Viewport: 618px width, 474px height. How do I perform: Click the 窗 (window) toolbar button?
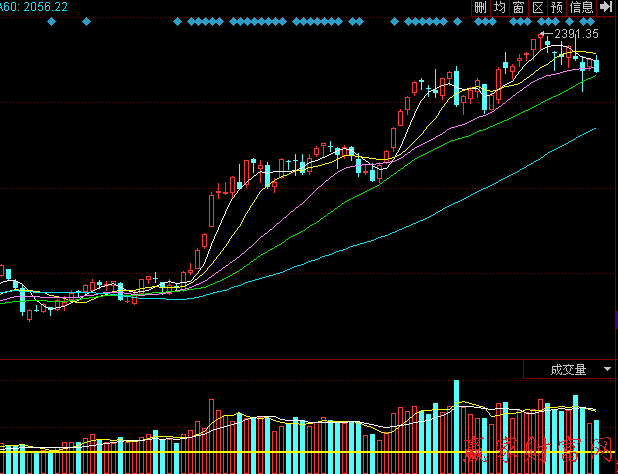point(518,8)
